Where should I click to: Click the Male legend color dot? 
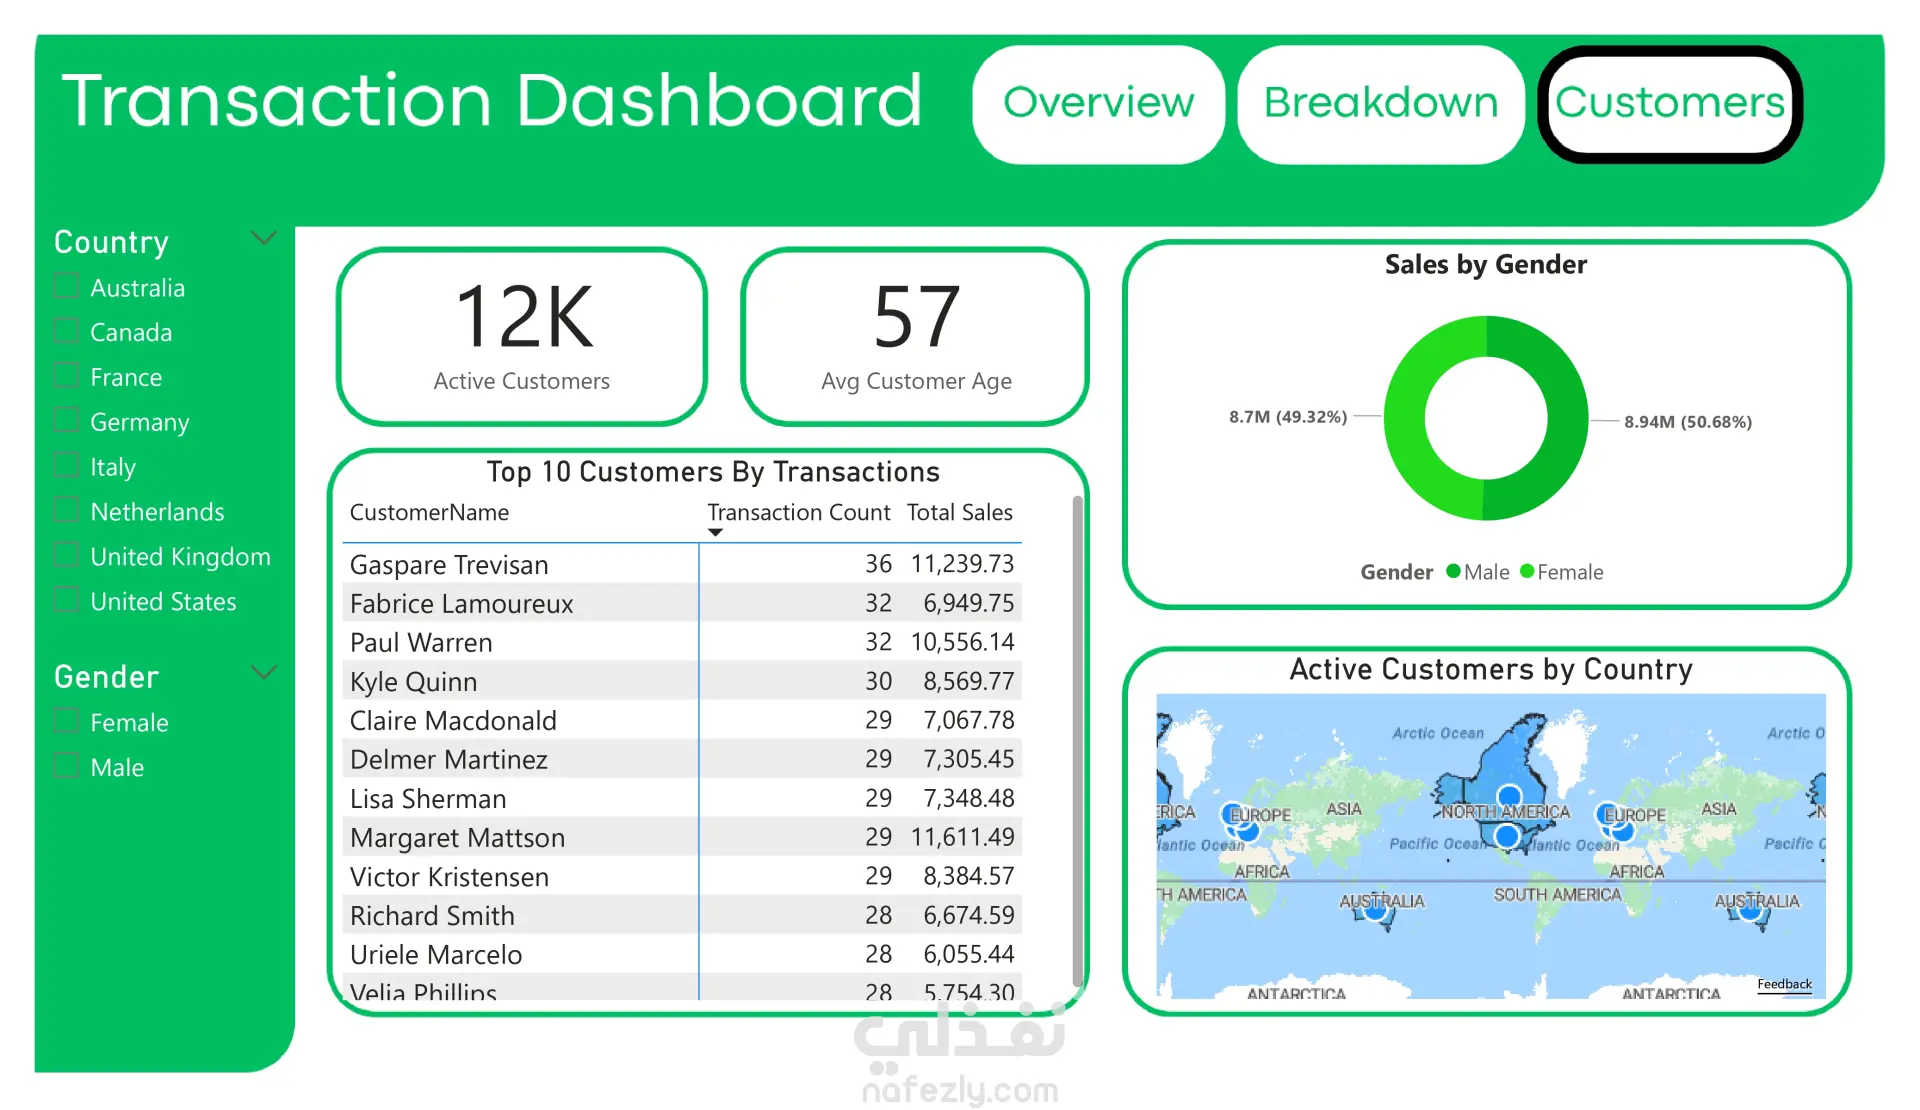point(1453,572)
